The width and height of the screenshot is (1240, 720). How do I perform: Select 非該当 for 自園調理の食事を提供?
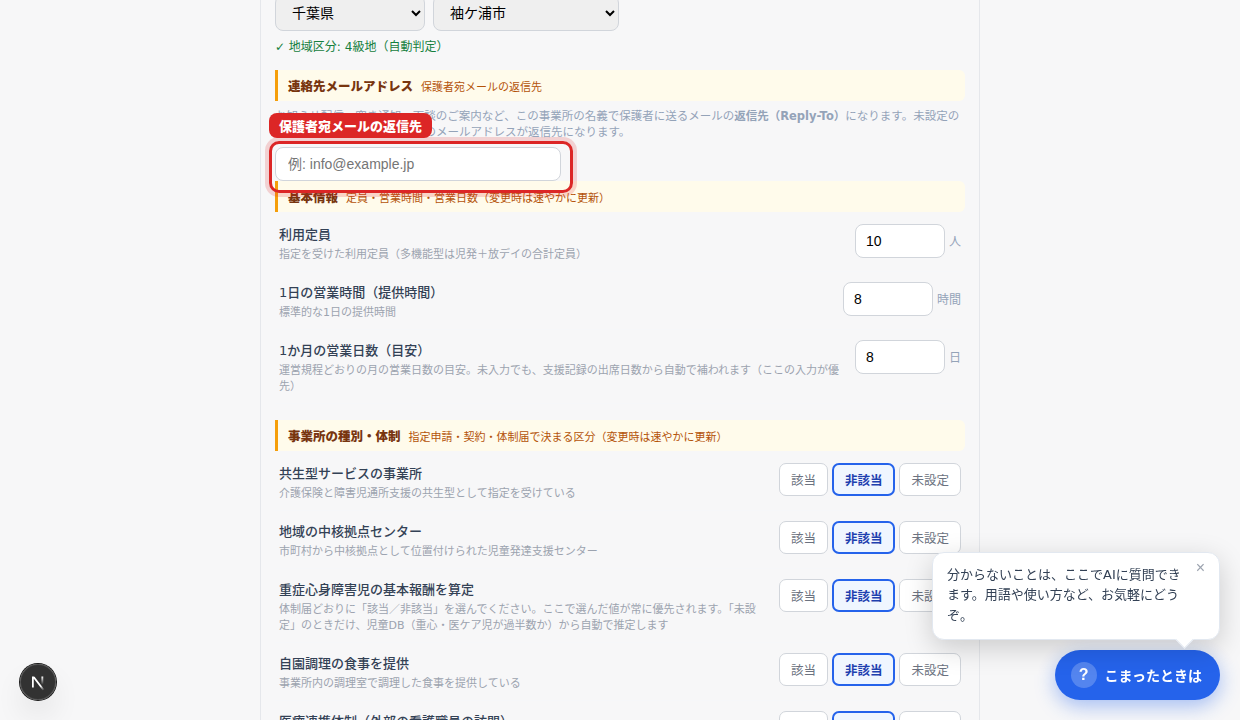(x=863, y=670)
